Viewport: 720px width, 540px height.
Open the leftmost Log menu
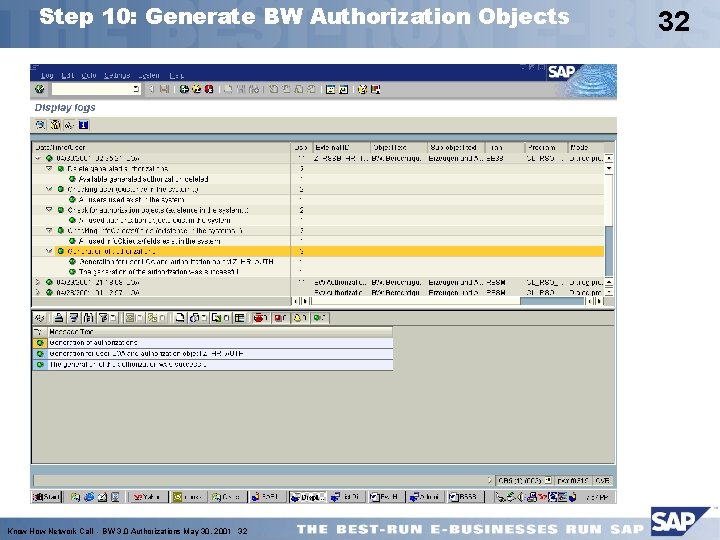click(x=47, y=75)
